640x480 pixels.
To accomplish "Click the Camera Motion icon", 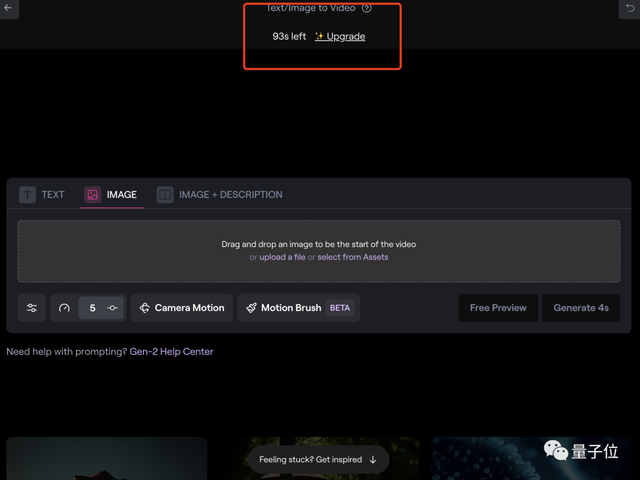I will [144, 308].
